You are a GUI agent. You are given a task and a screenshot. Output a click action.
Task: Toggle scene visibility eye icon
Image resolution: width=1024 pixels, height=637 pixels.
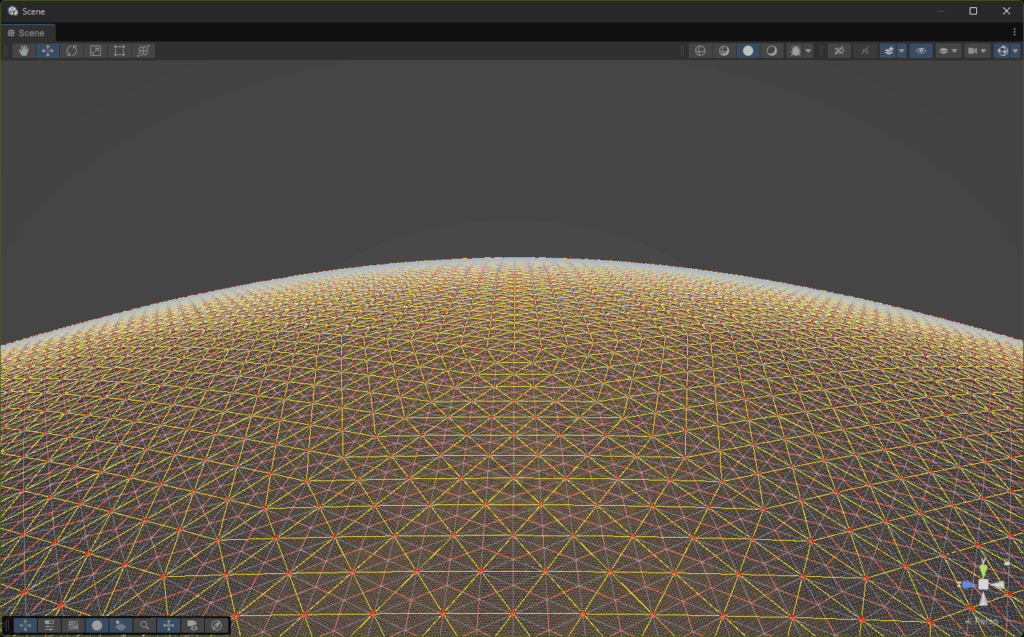(919, 50)
